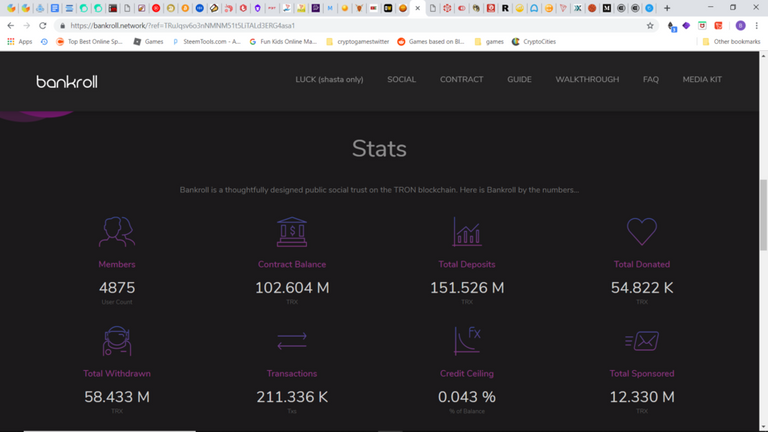Click the Total Sponsored envelope icon

point(642,341)
